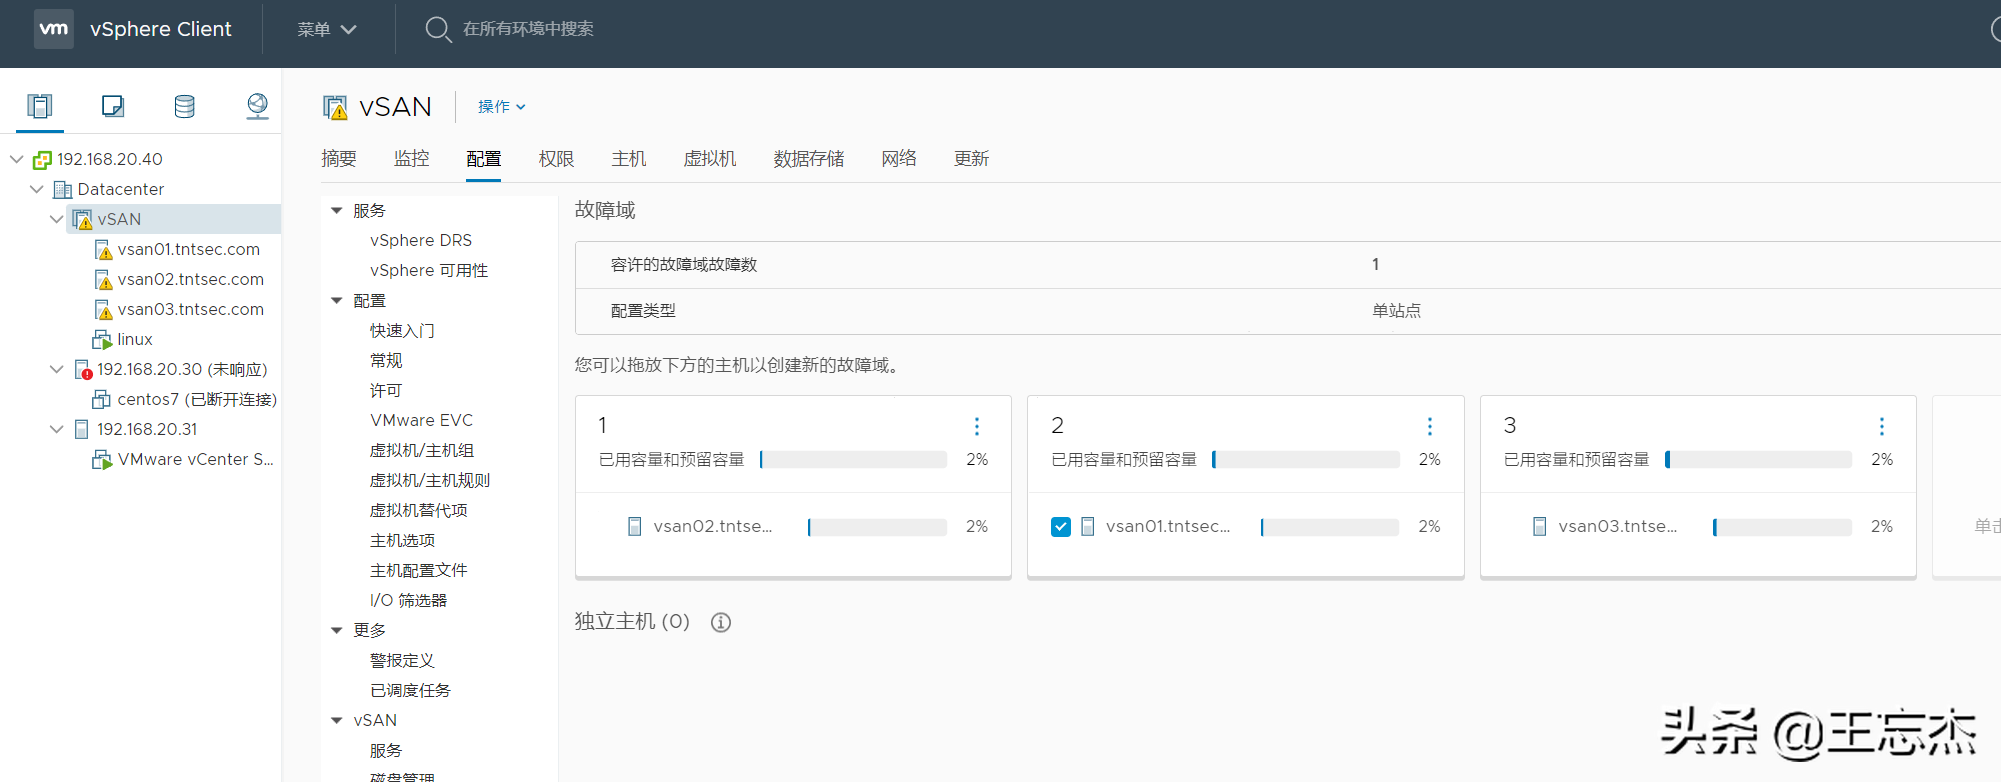
Task: Open actions menu for fault domain 2
Action: [1430, 426]
